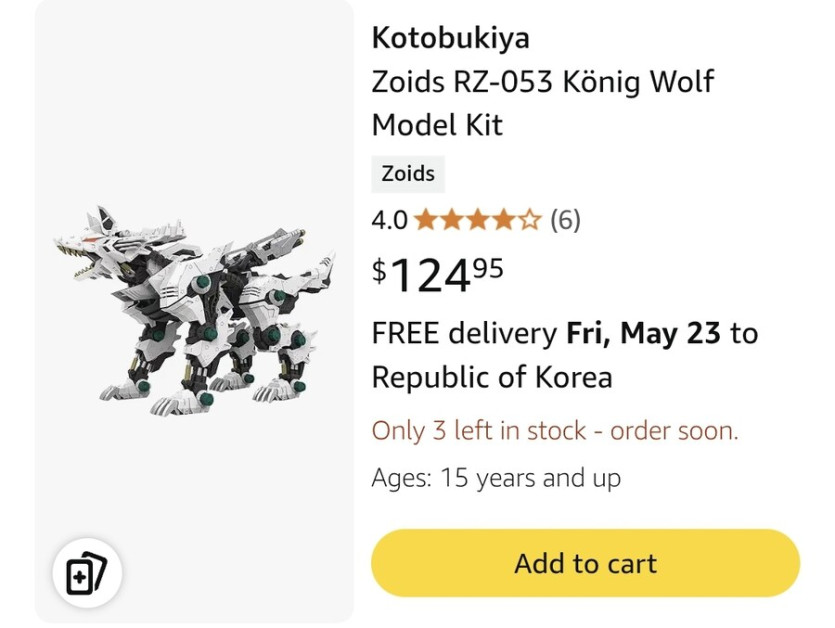Select the Zoids category tag

pos(408,173)
